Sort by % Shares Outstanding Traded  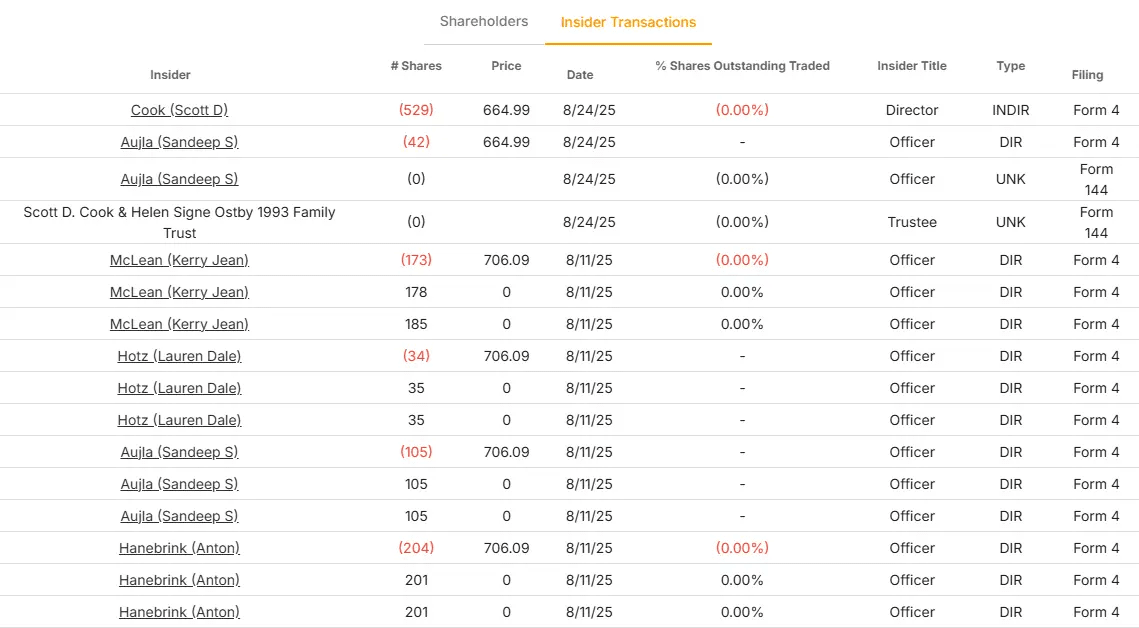(741, 66)
